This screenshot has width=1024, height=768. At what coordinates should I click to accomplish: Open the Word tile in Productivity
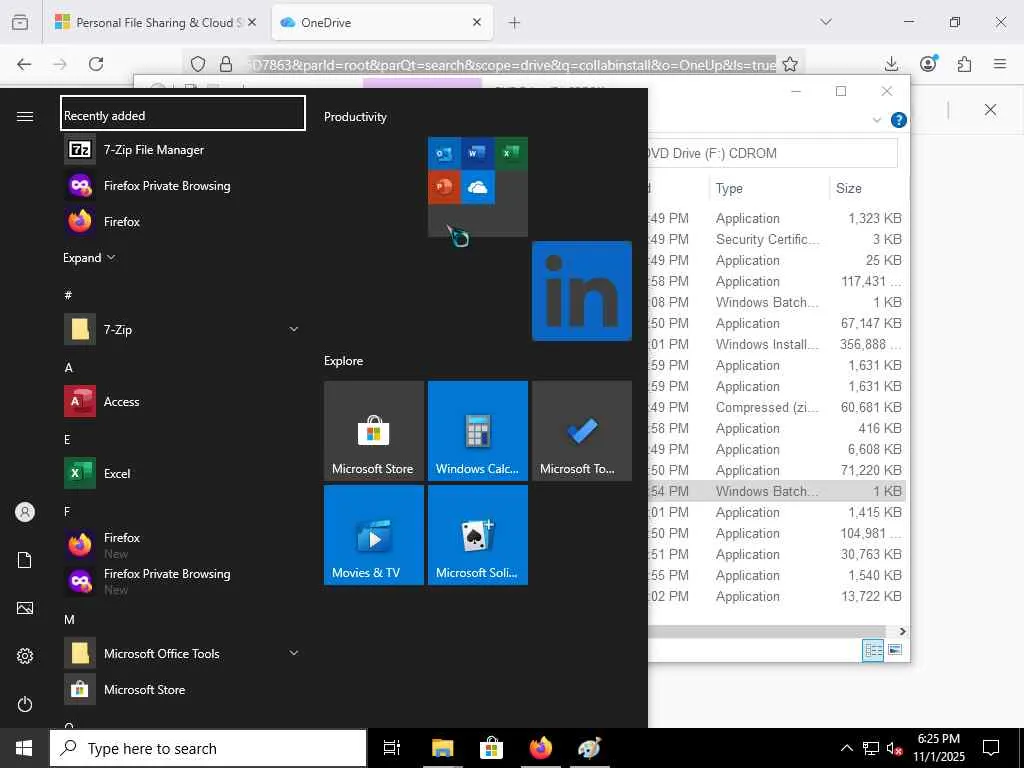477,153
